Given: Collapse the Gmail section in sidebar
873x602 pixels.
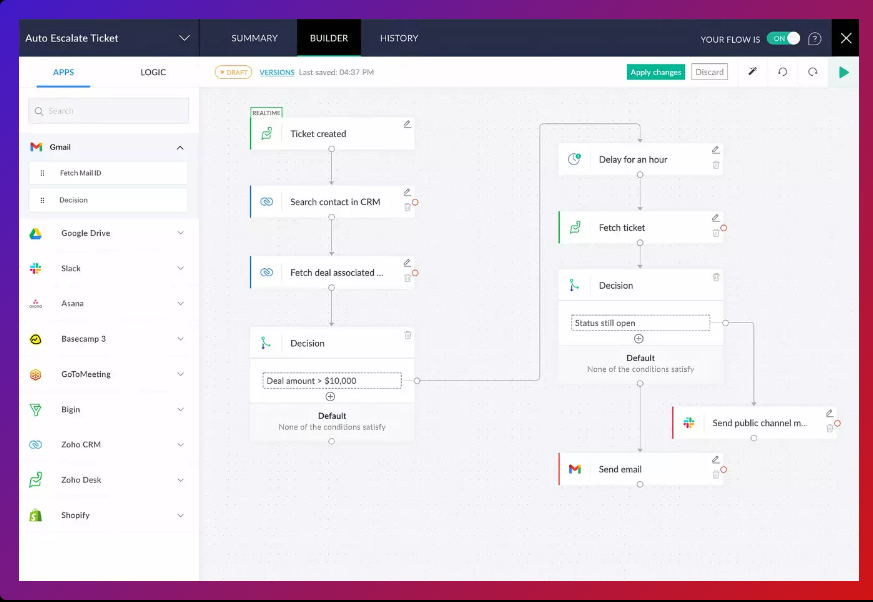Looking at the screenshot, I should point(180,146).
